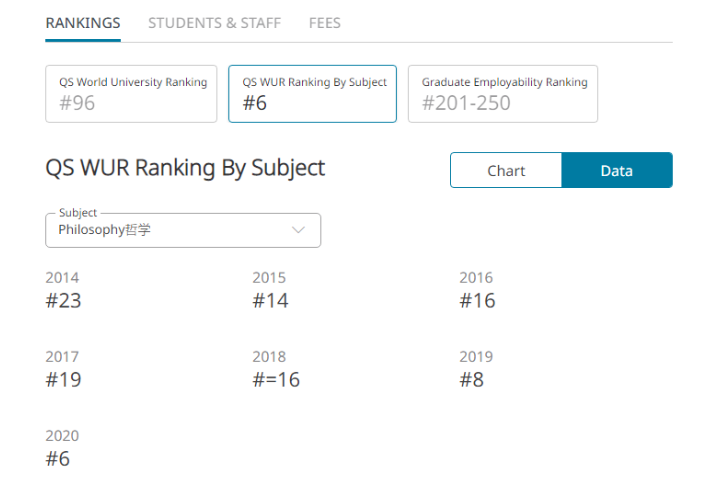Click the 2015 ranking value #14

click(x=270, y=301)
